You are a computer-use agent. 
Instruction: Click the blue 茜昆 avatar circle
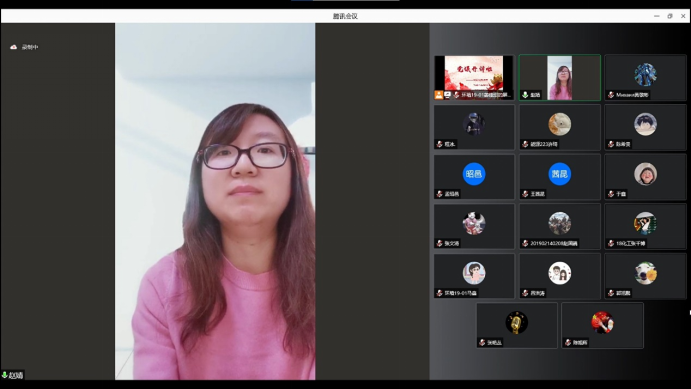560,174
